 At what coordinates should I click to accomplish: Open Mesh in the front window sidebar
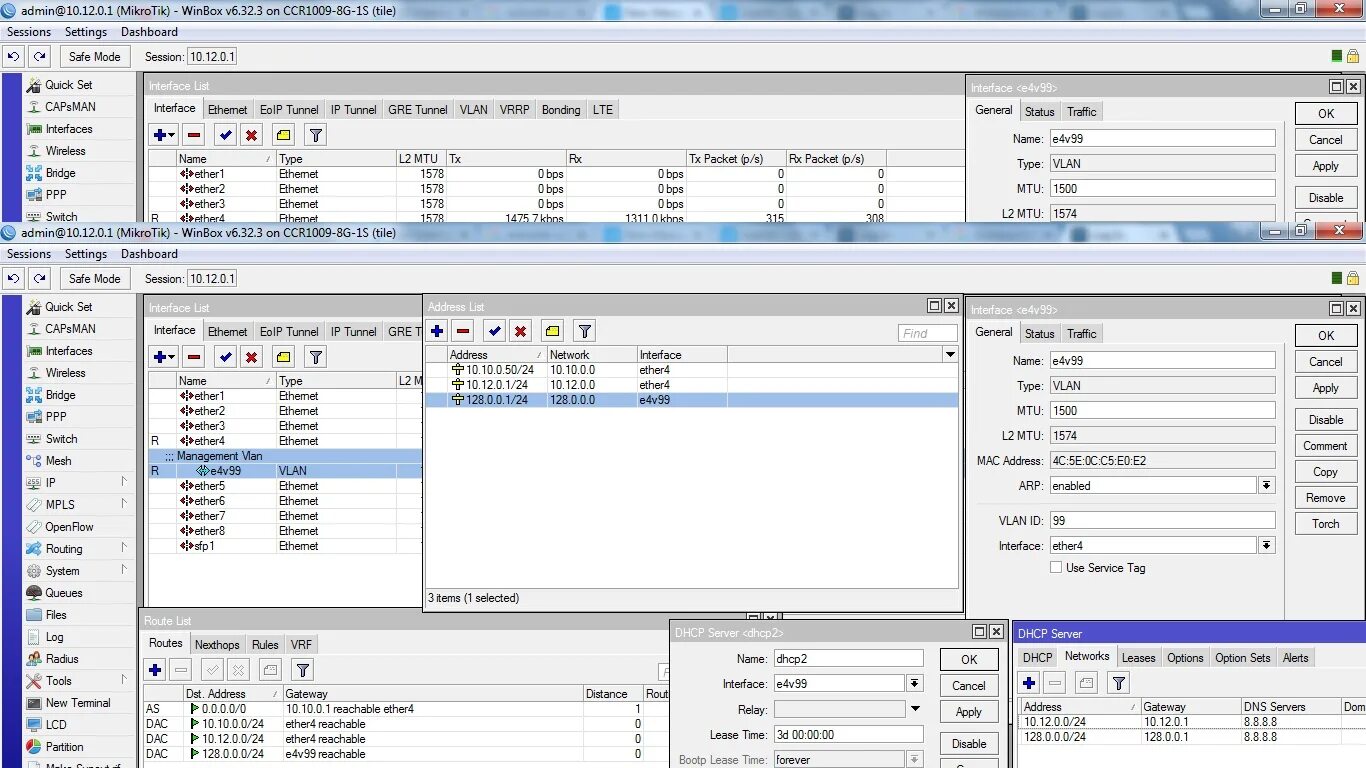click(58, 461)
